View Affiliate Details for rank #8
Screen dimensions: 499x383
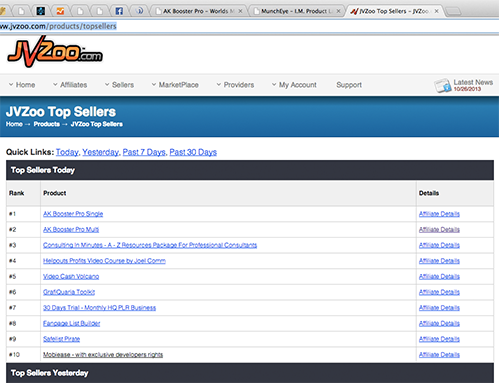pos(439,323)
